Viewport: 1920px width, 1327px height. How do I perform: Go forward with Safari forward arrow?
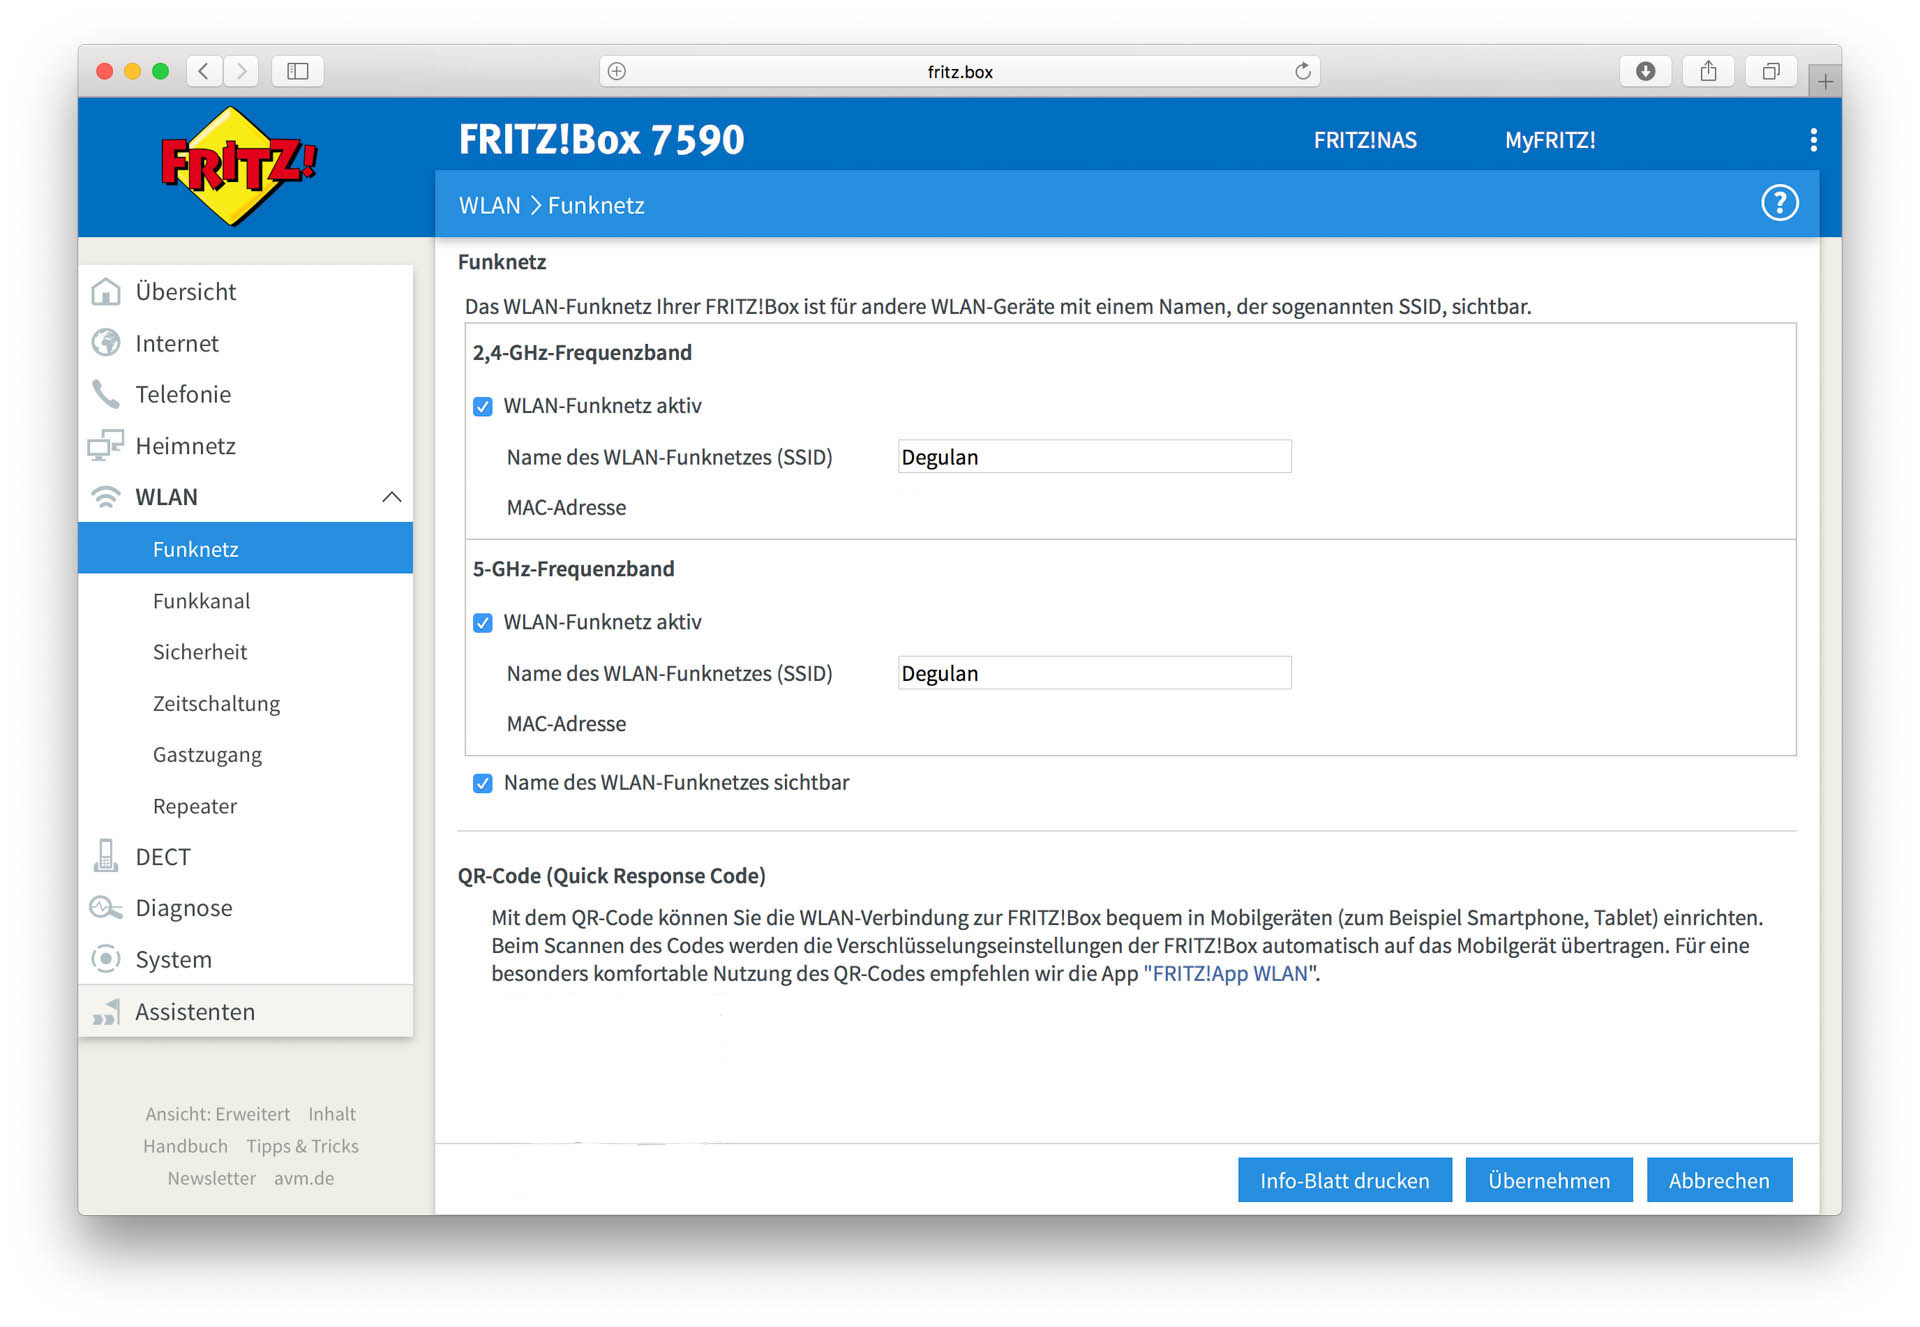point(241,71)
